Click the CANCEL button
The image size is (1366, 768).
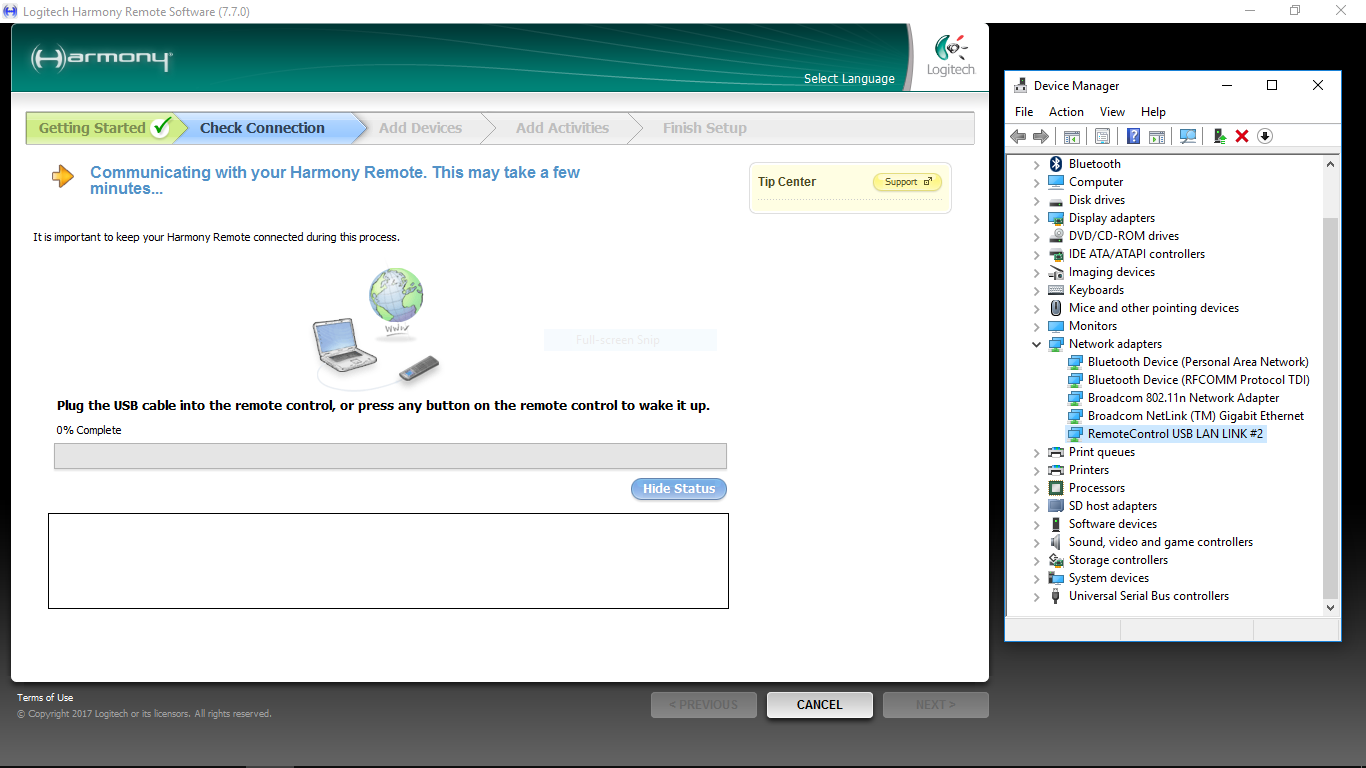820,705
